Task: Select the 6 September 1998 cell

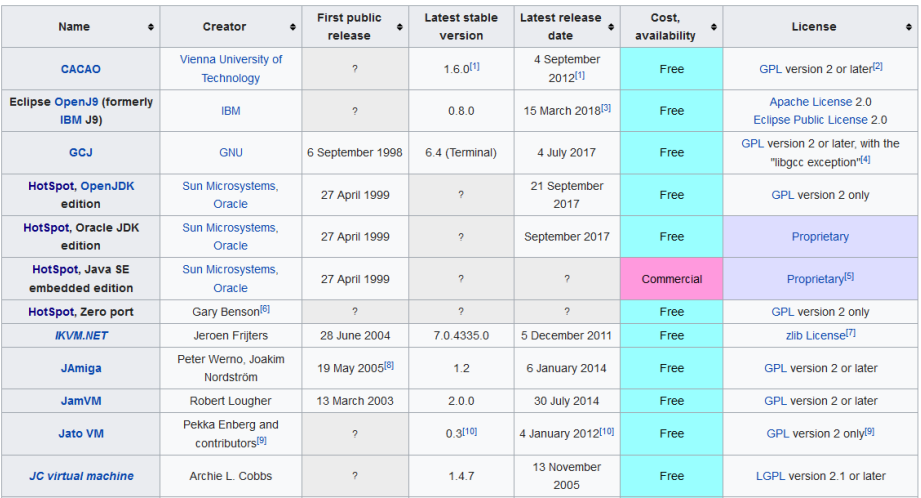Action: (355, 153)
